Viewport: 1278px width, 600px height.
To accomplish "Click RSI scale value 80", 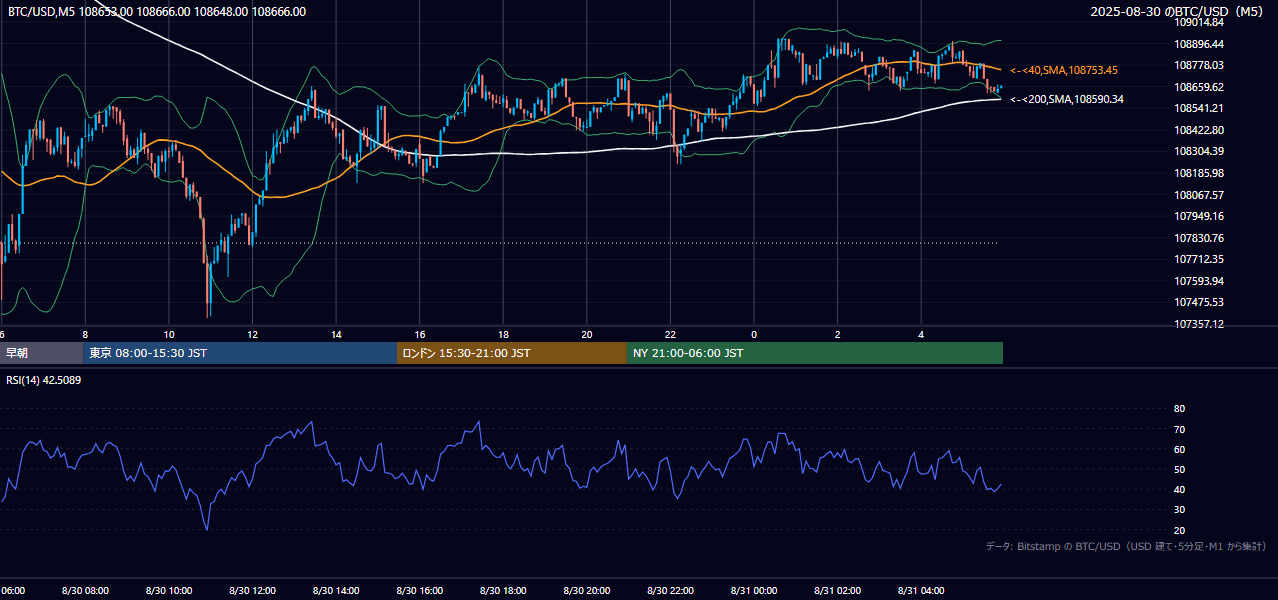I will click(x=1179, y=409).
